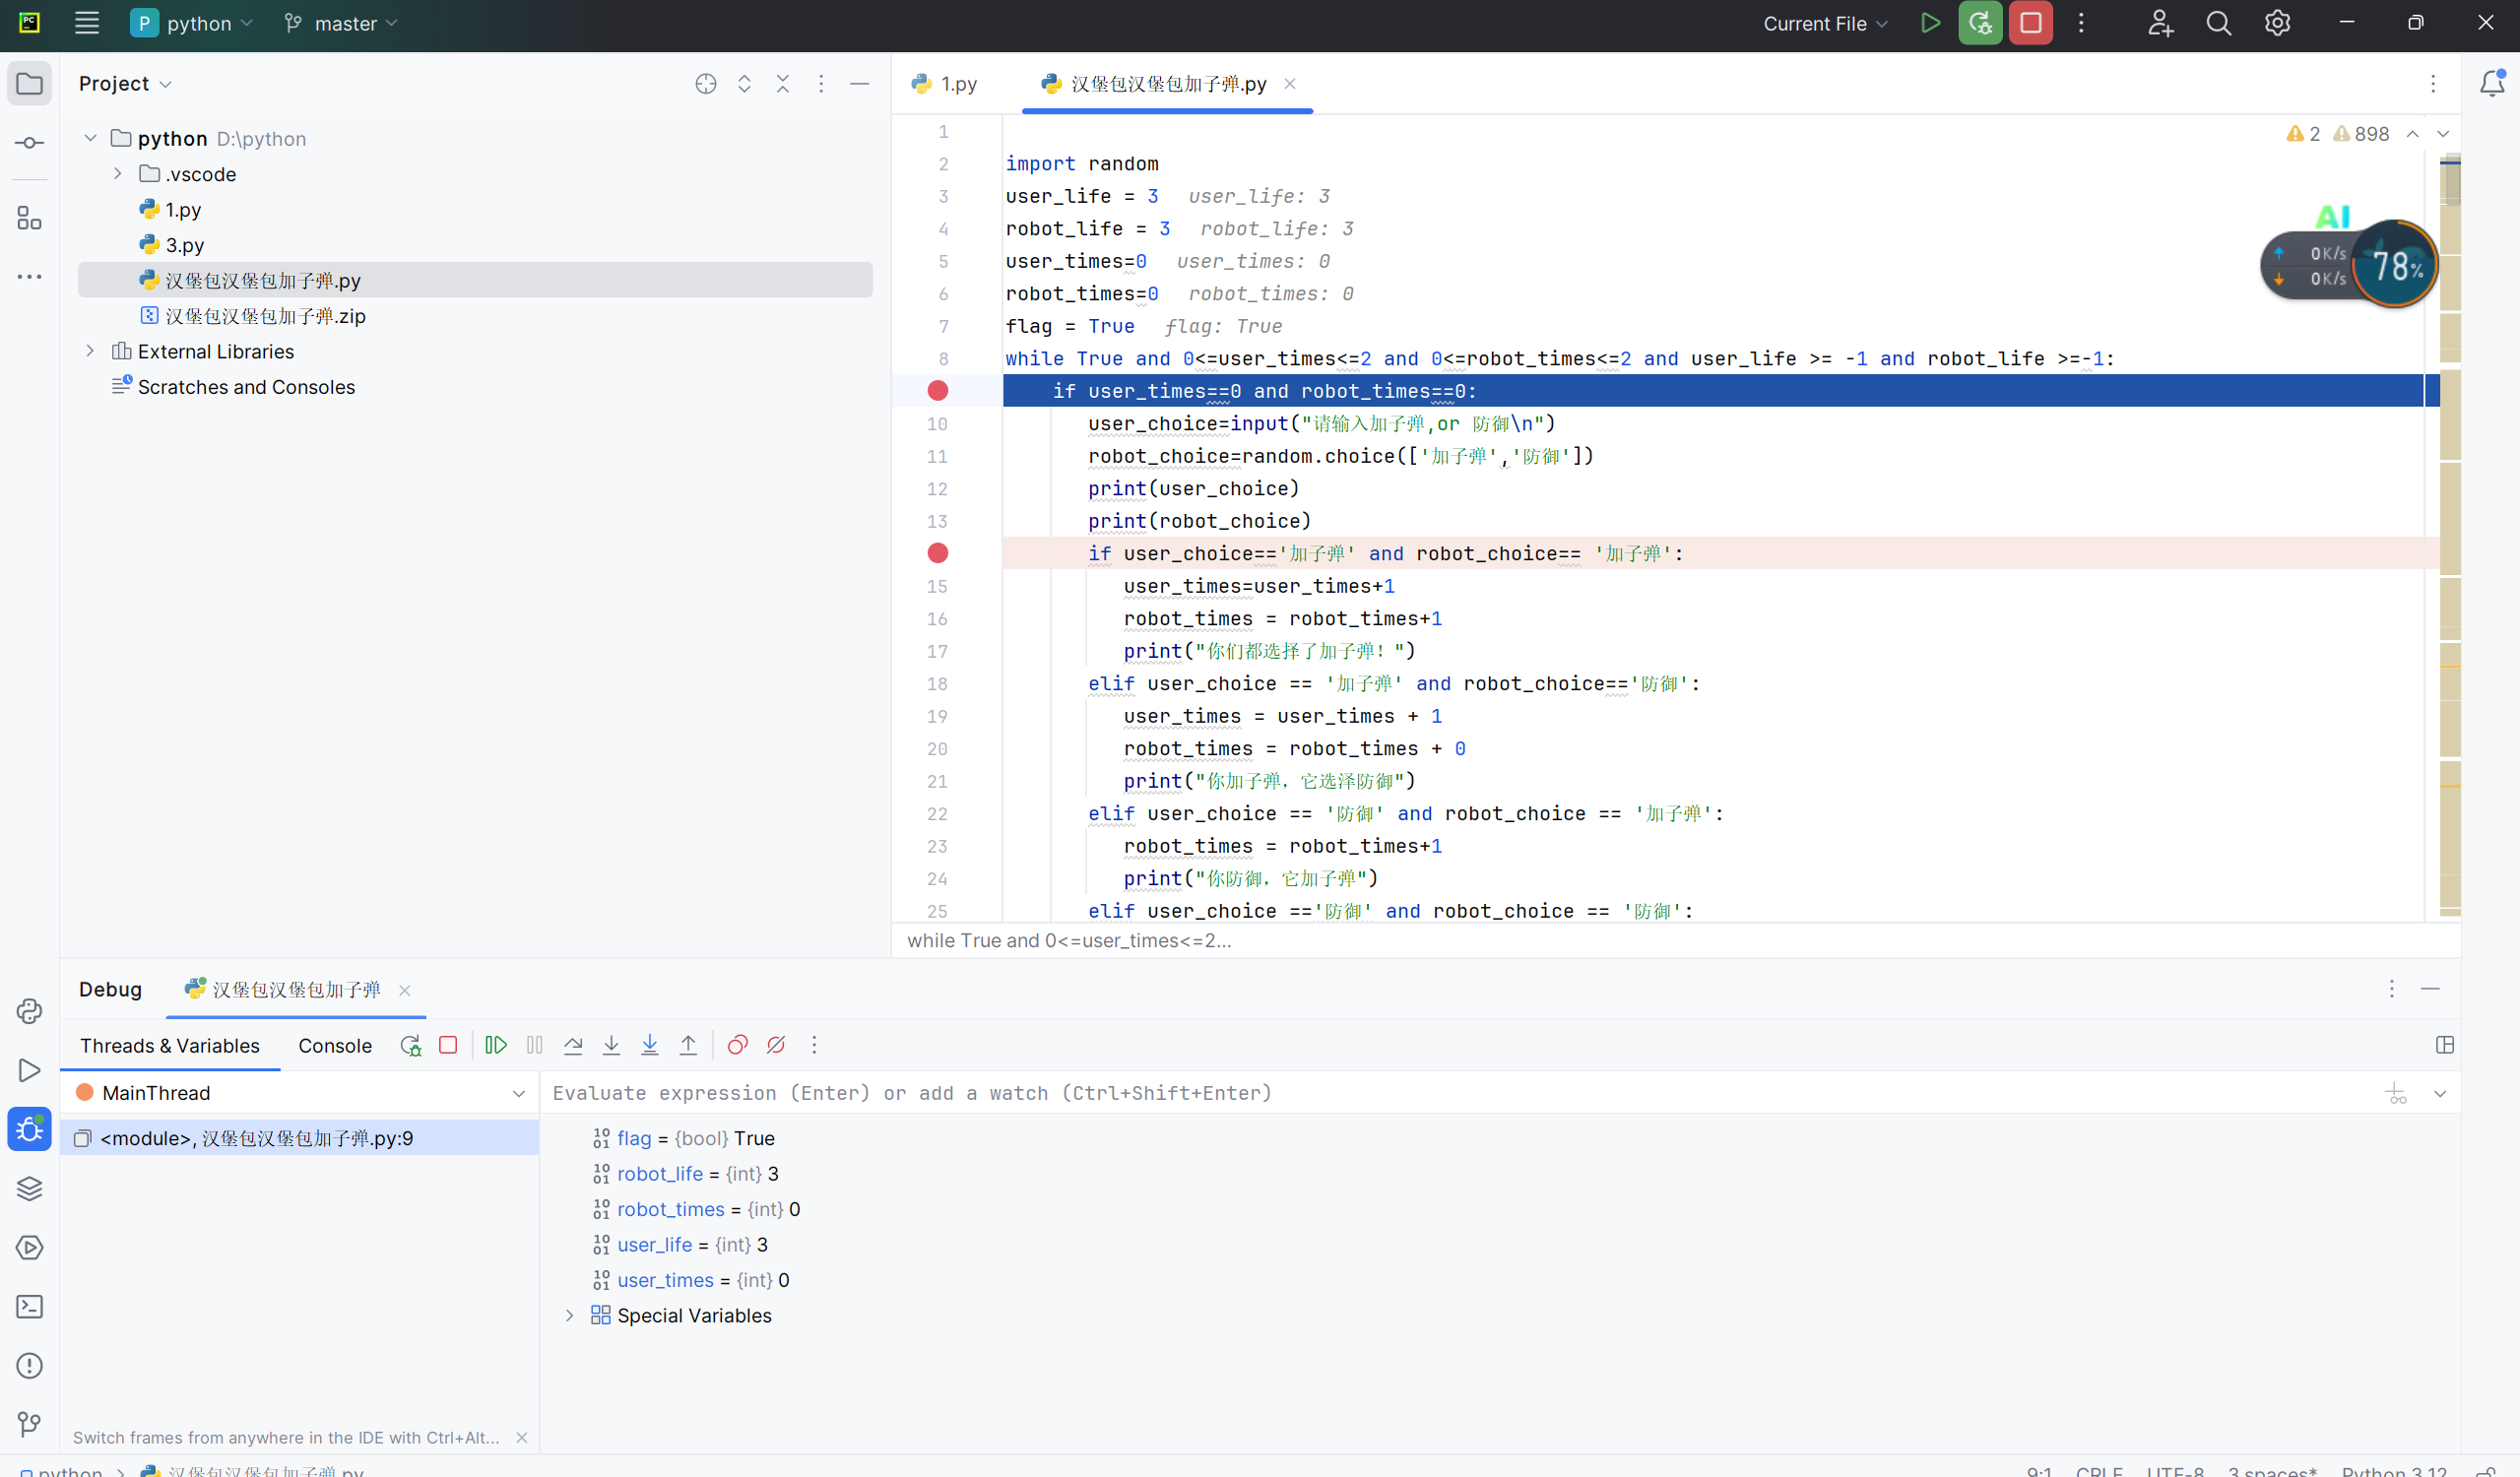Expand the .vscode folder
The height and width of the screenshot is (1477, 2520).
click(117, 174)
